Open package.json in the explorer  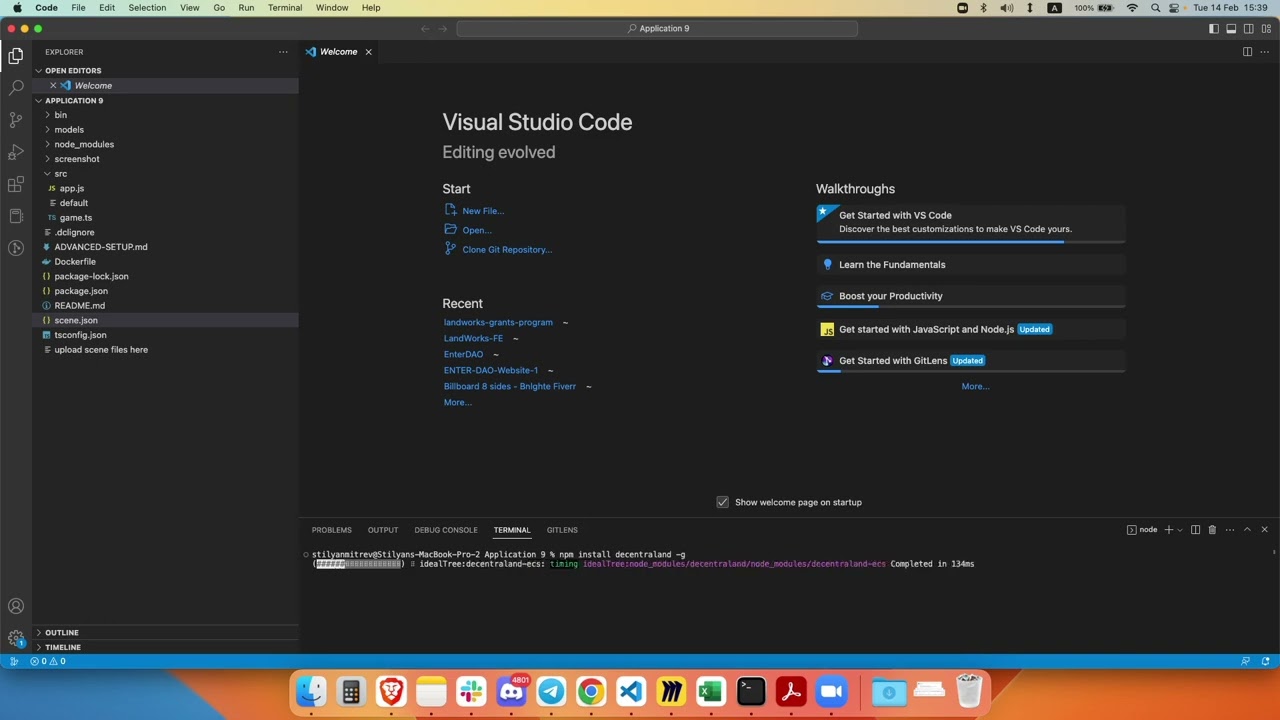81,291
